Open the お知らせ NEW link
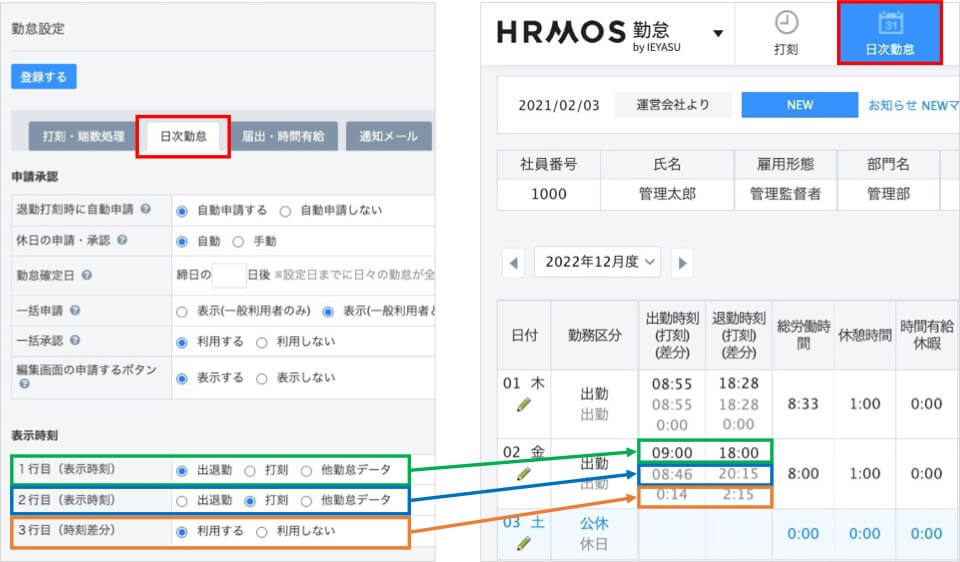The height and width of the screenshot is (562, 960). click(913, 105)
